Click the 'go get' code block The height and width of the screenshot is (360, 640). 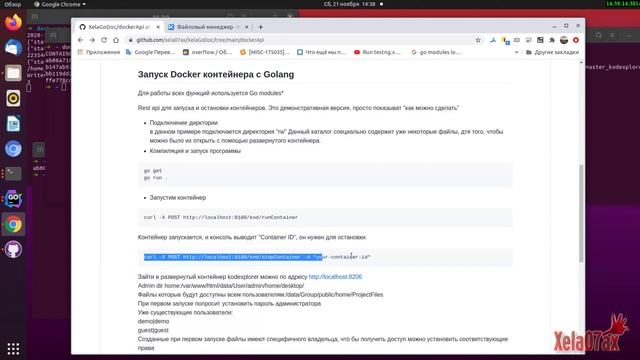click(325, 174)
